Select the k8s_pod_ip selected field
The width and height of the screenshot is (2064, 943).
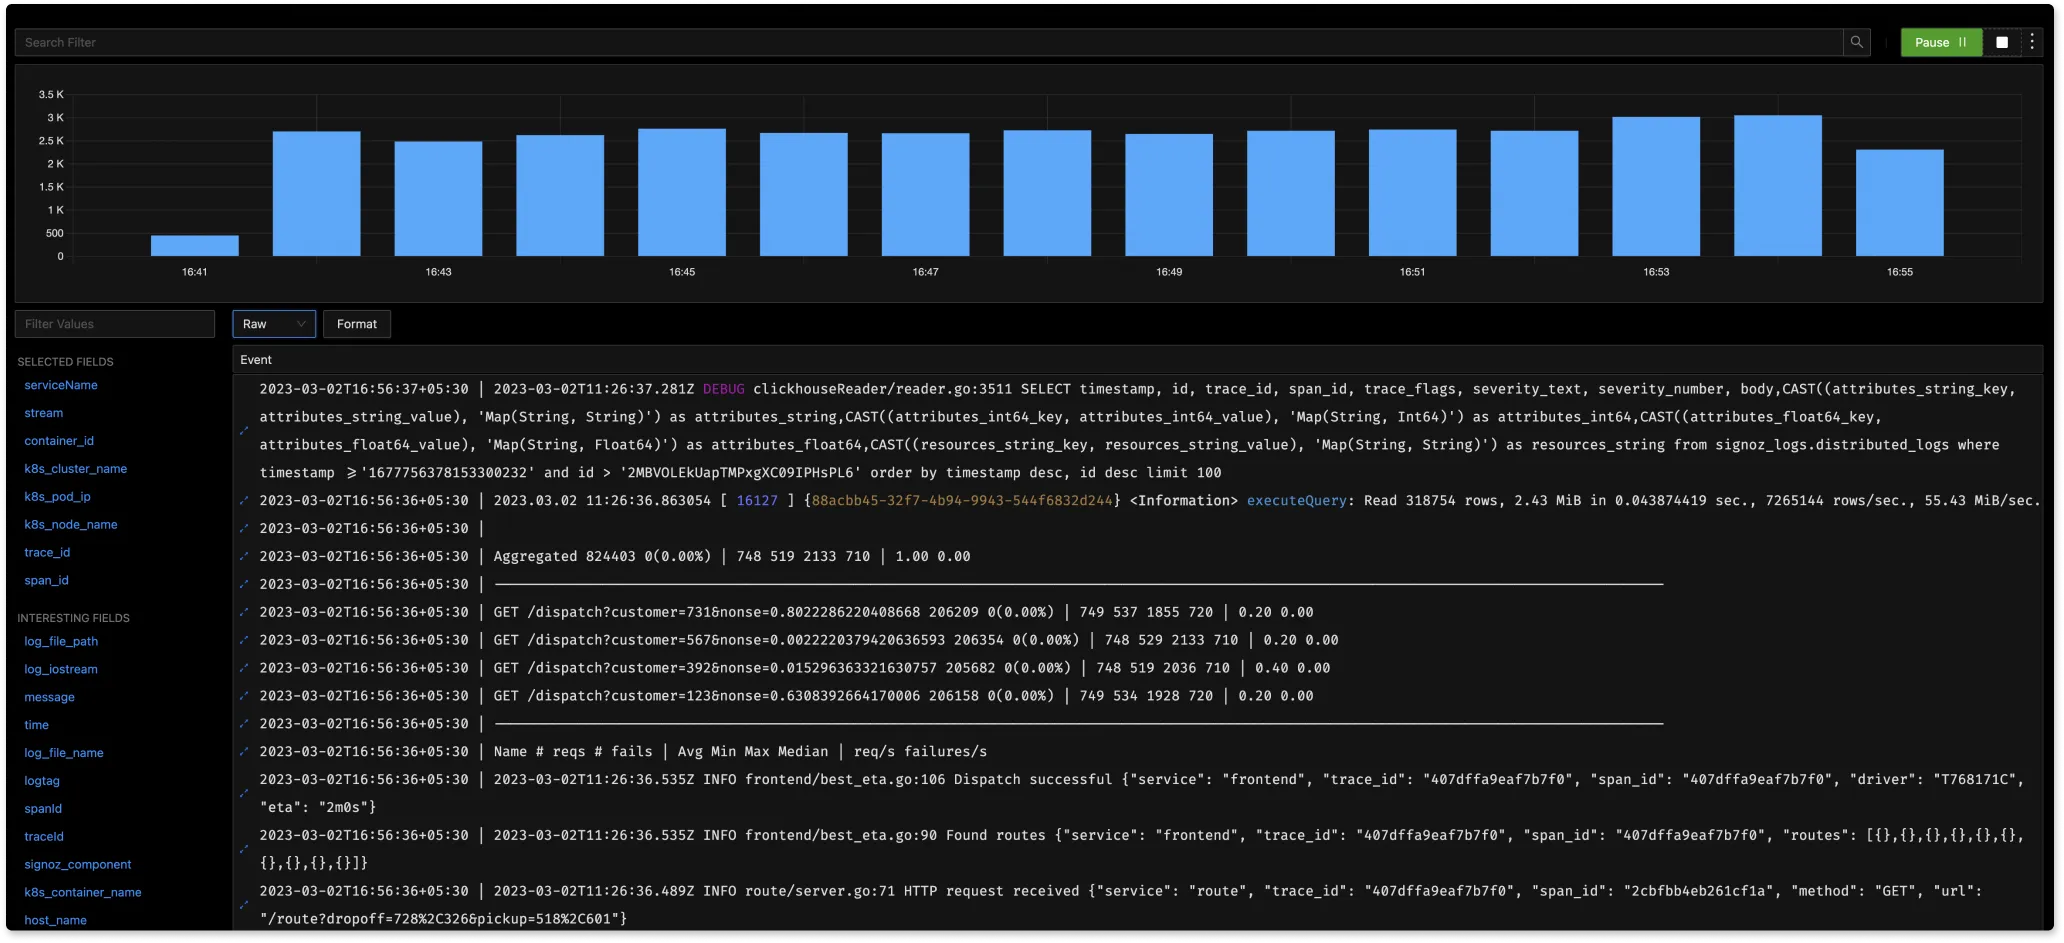(x=58, y=497)
